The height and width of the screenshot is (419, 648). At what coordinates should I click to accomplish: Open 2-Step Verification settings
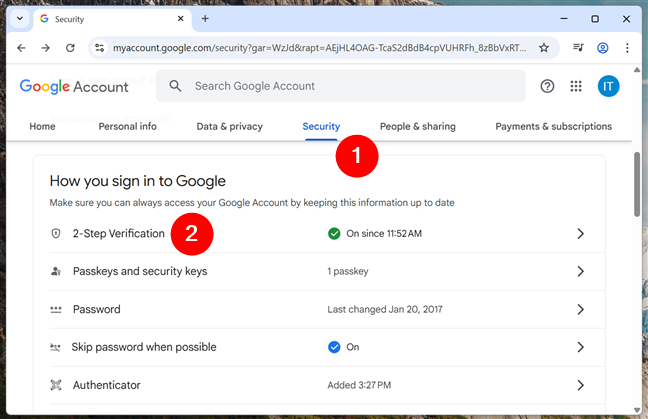point(327,233)
